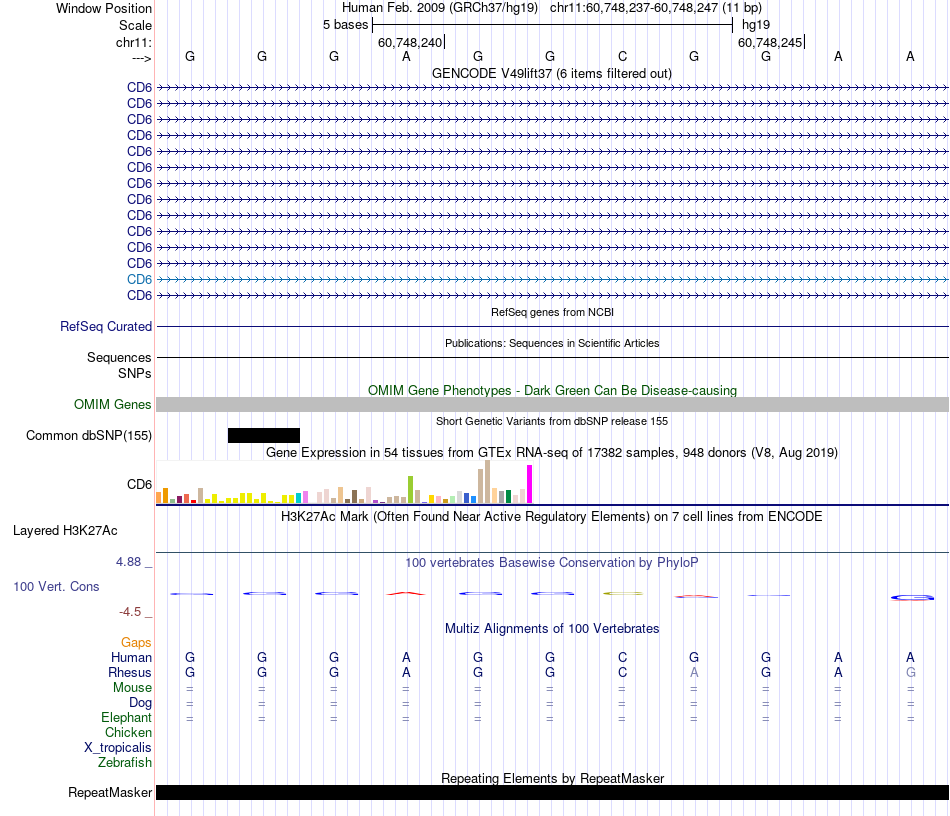Open Publications: Sequences in Scientific Articles title

click(552, 343)
